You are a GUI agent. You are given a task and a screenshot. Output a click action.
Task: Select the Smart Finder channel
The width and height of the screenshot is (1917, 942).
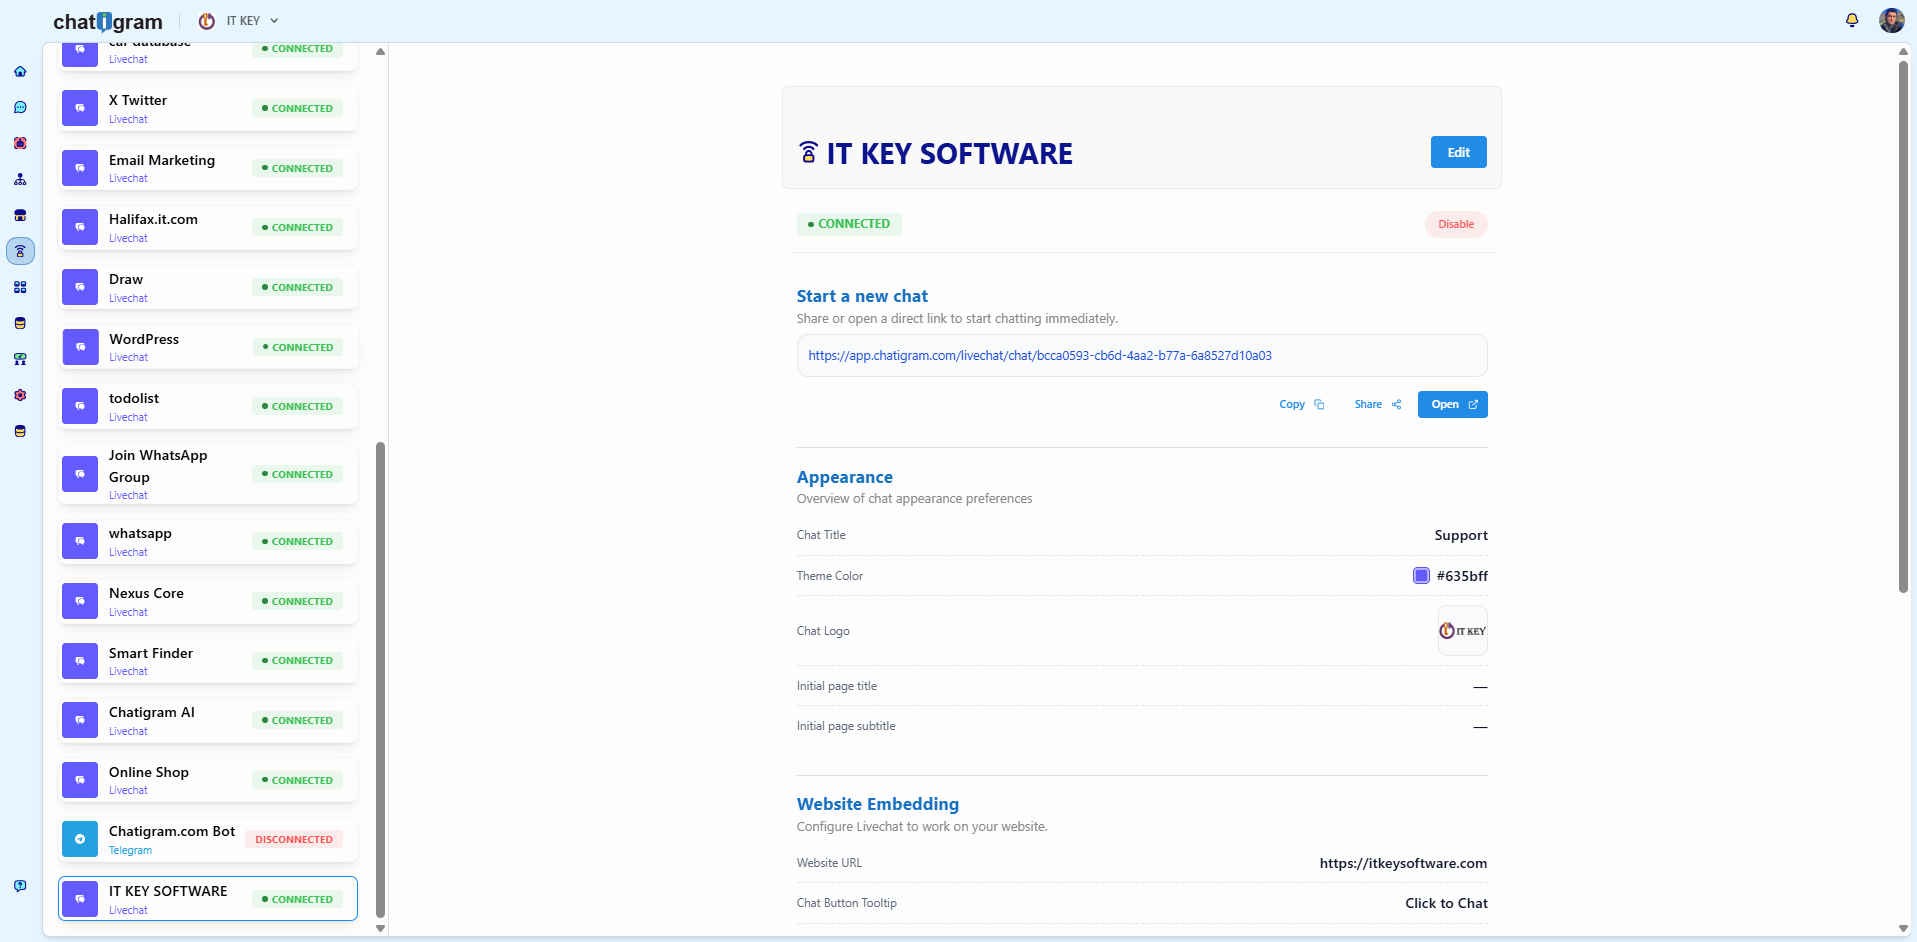(208, 661)
